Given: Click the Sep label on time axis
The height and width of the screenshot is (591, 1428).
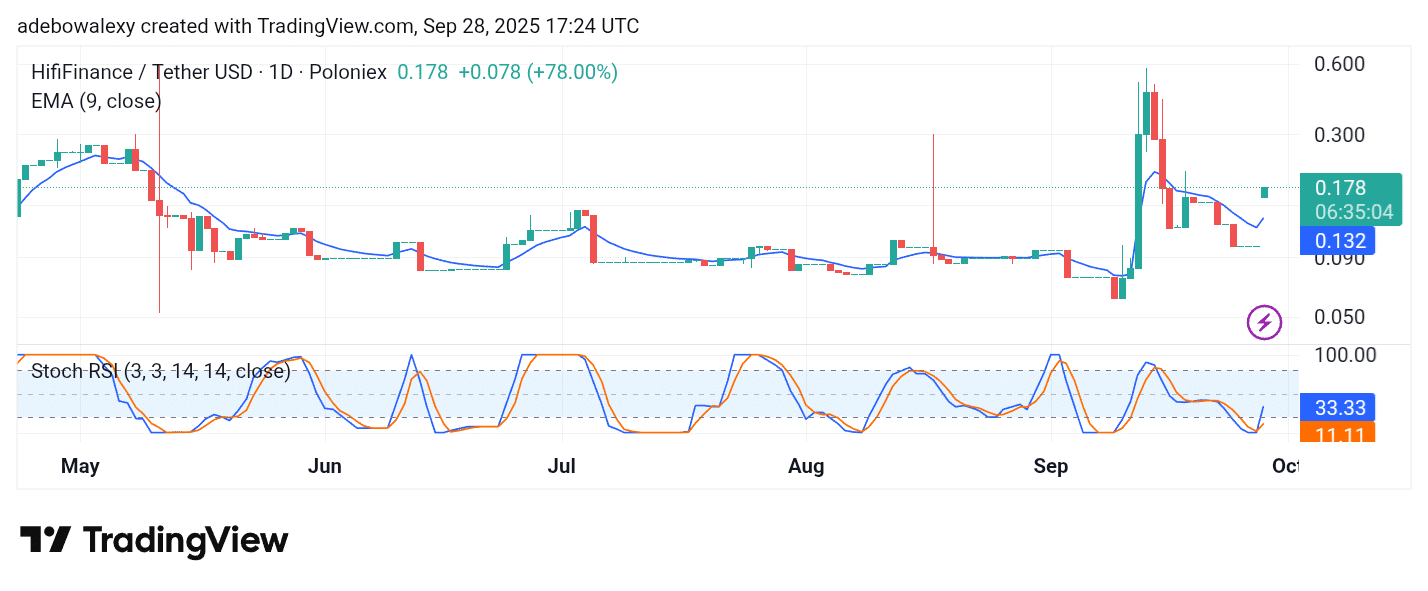Looking at the screenshot, I should coord(1051,466).
